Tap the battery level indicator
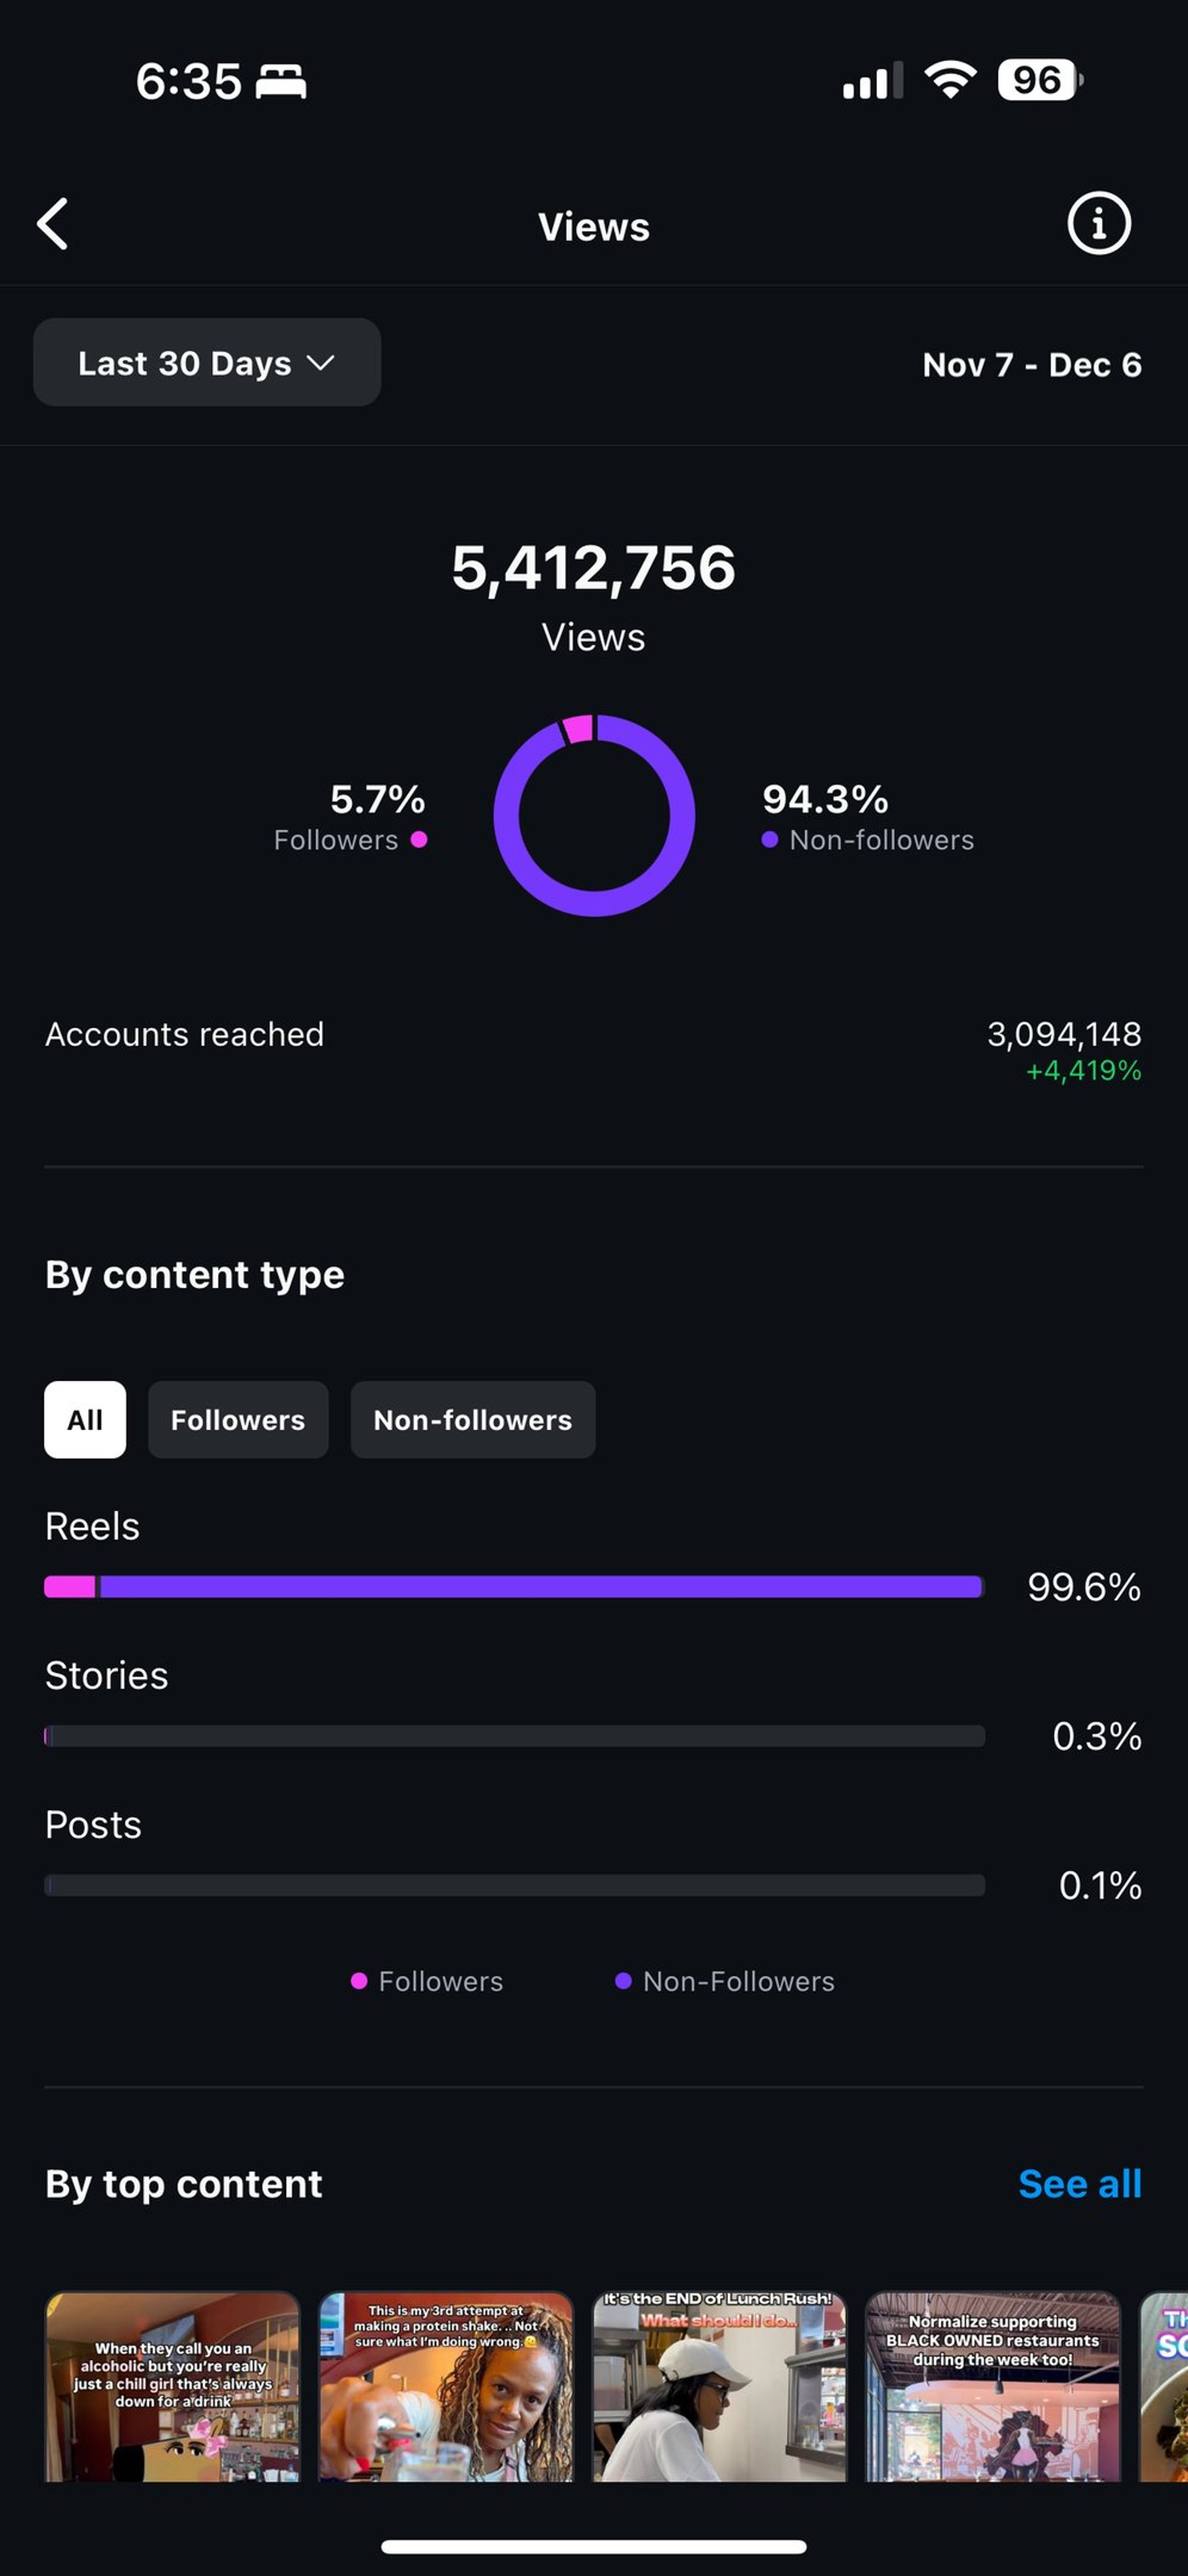Viewport: 1188px width, 2576px height. [1039, 80]
